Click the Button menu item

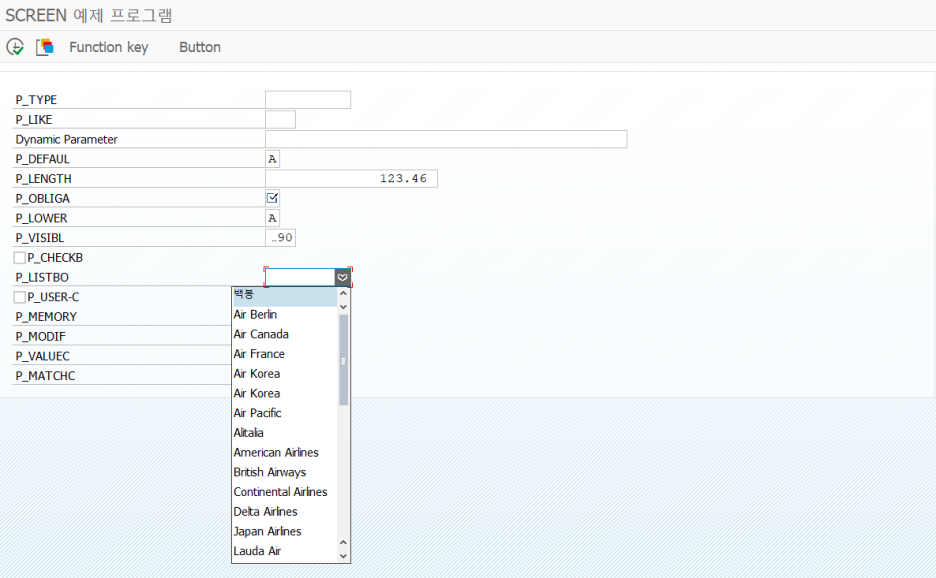pos(199,46)
